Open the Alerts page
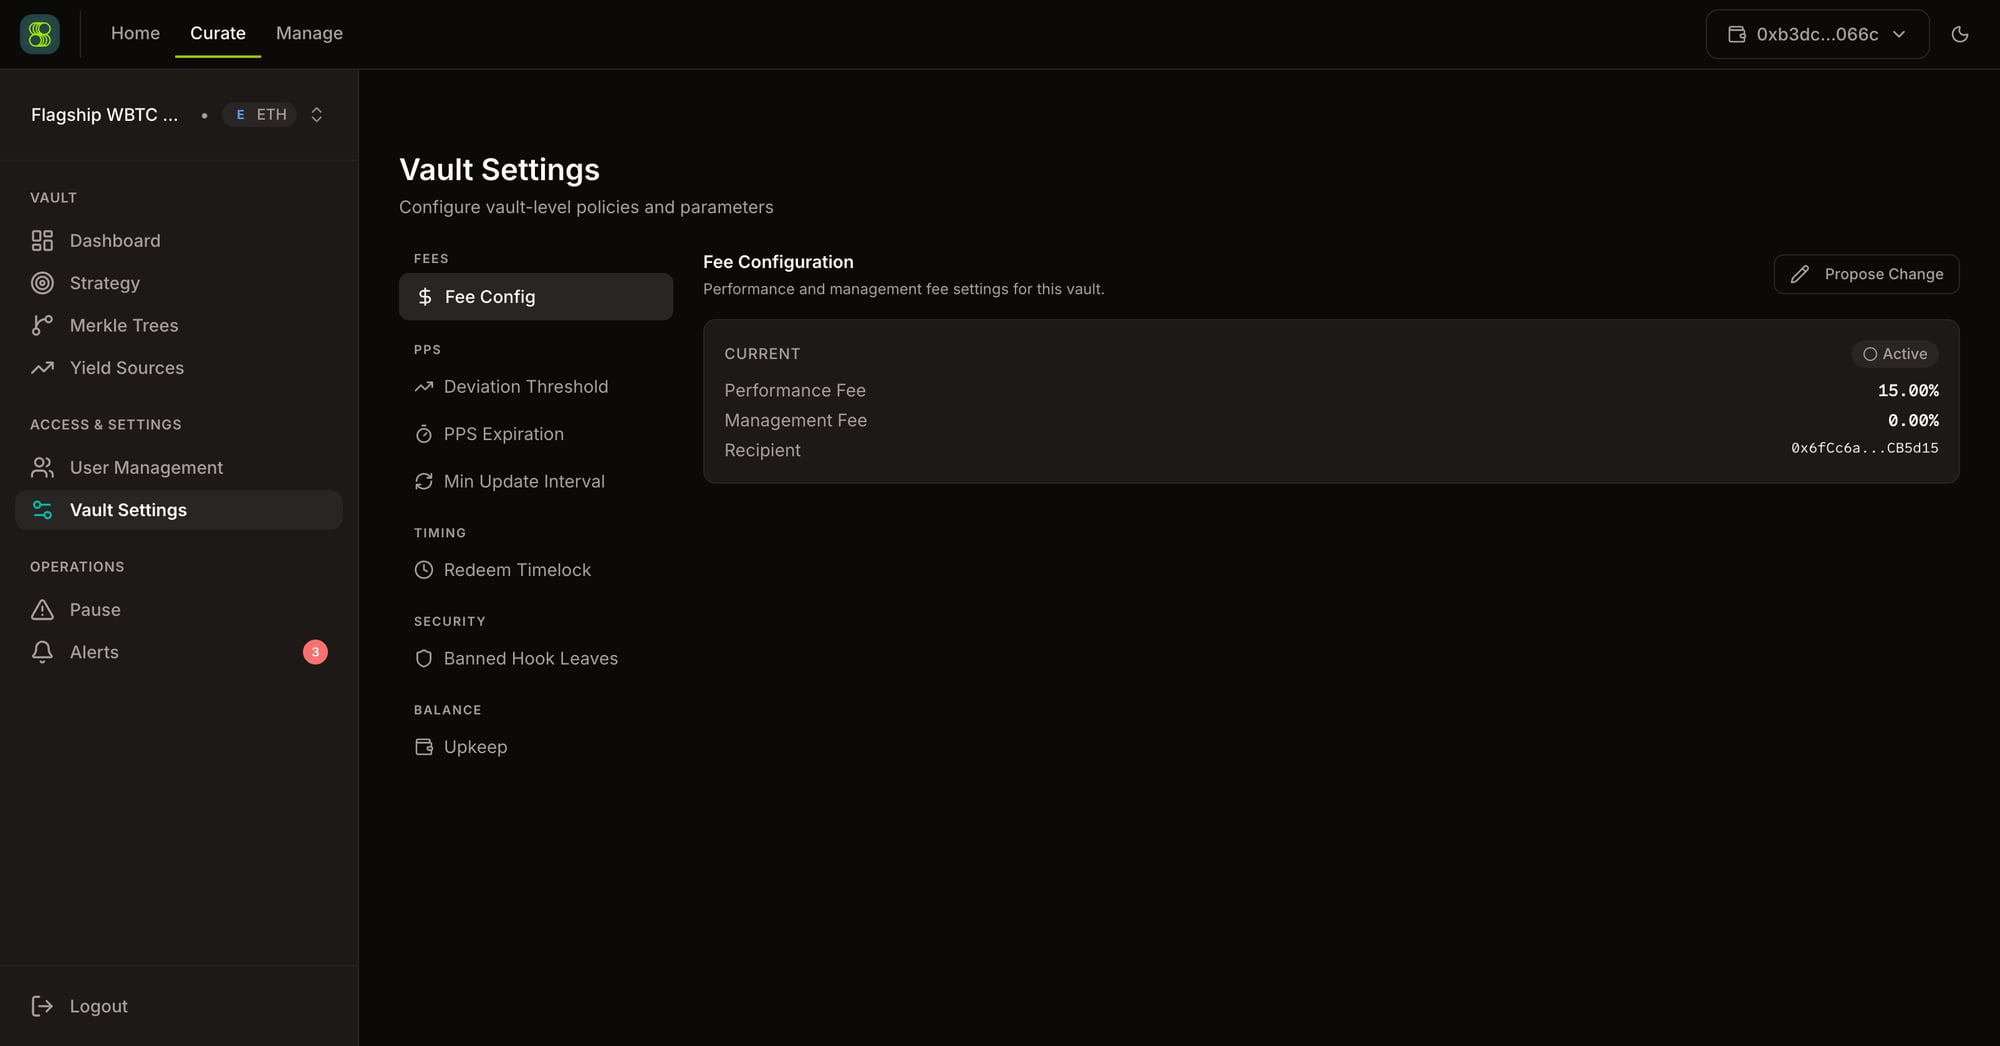The image size is (2000, 1046). click(179, 652)
